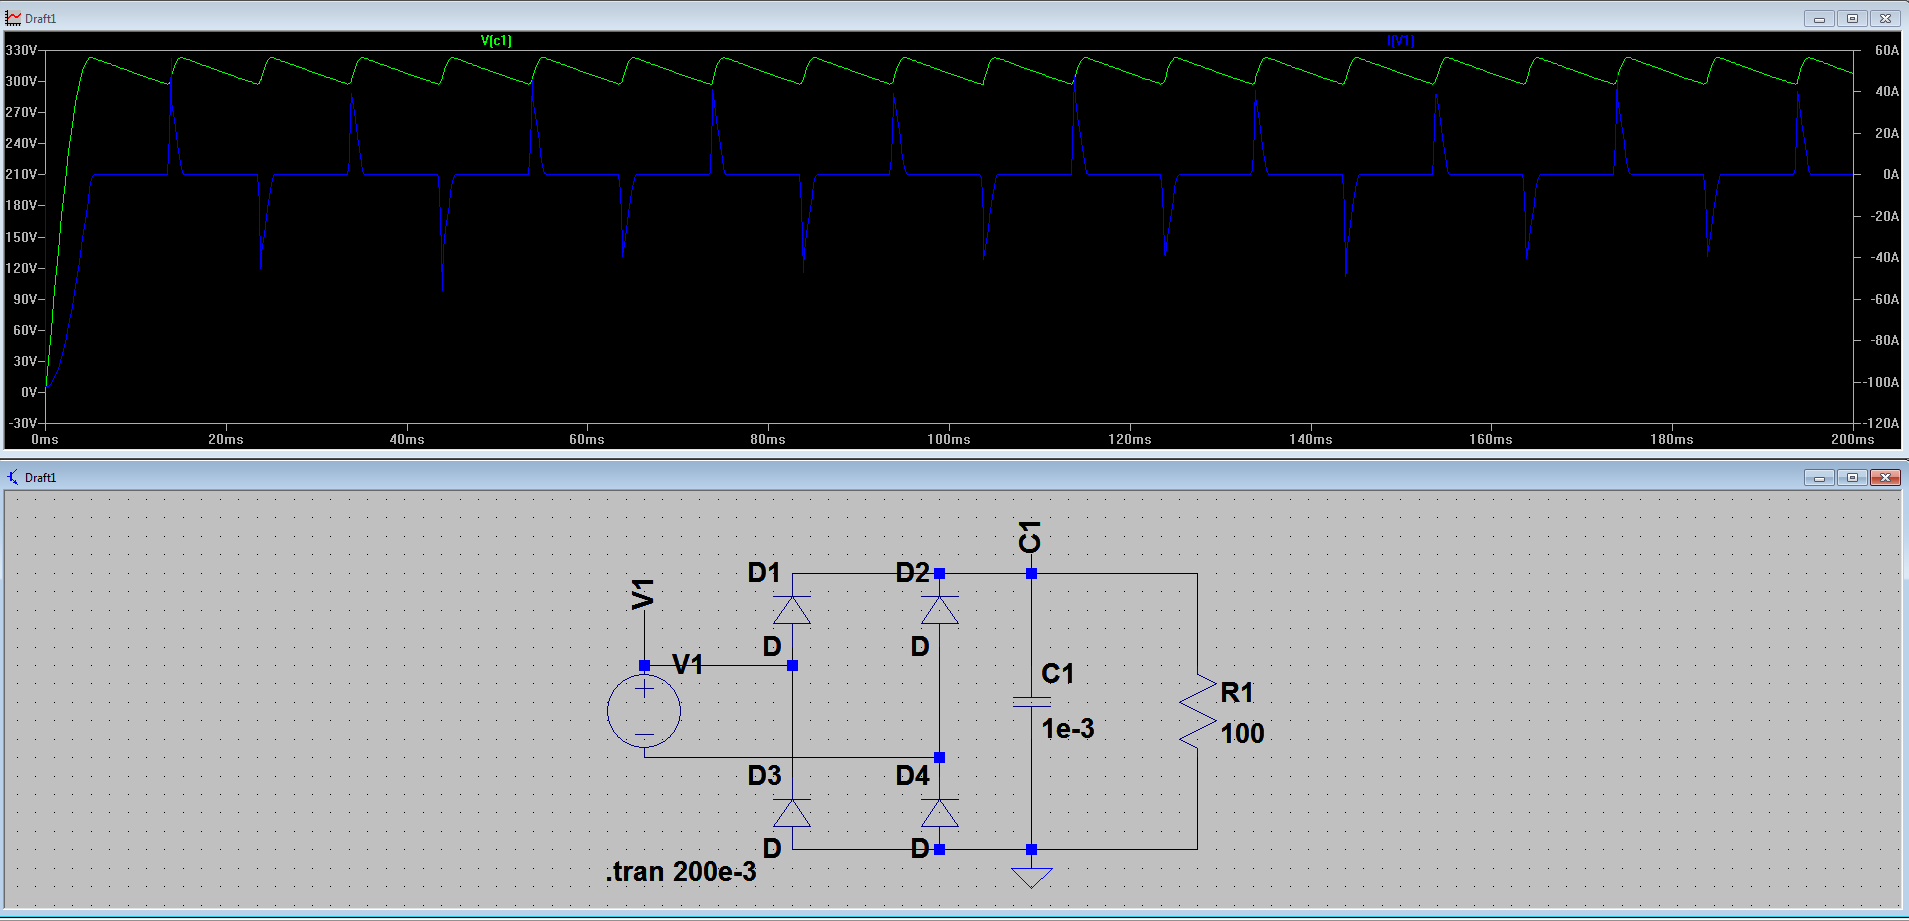This screenshot has width=1909, height=921.
Task: Click the 60A current axis label
Action: click(x=1886, y=50)
